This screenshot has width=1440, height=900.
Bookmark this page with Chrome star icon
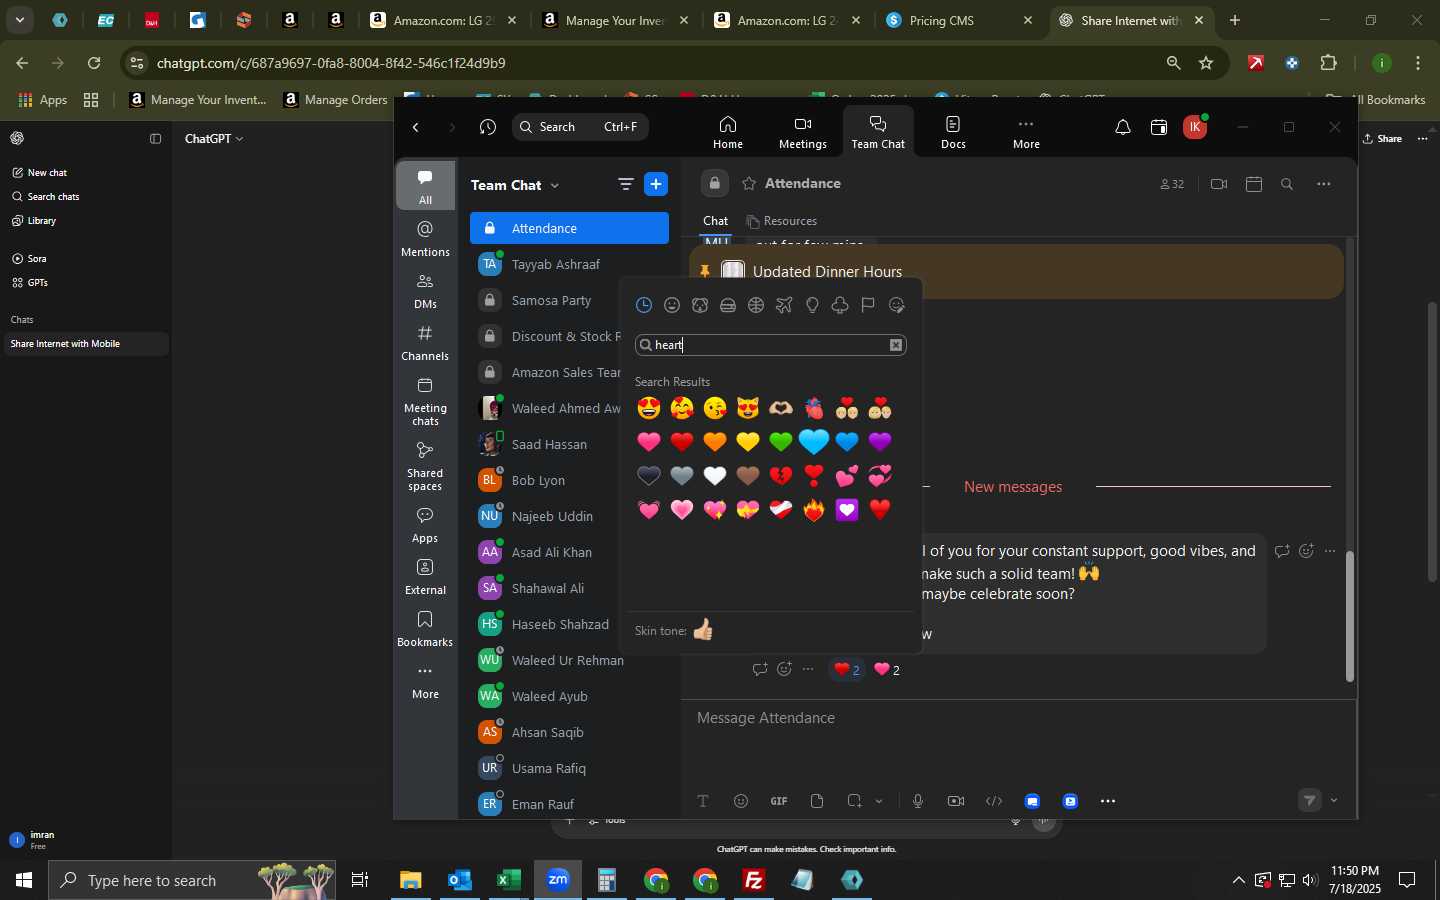click(1206, 63)
